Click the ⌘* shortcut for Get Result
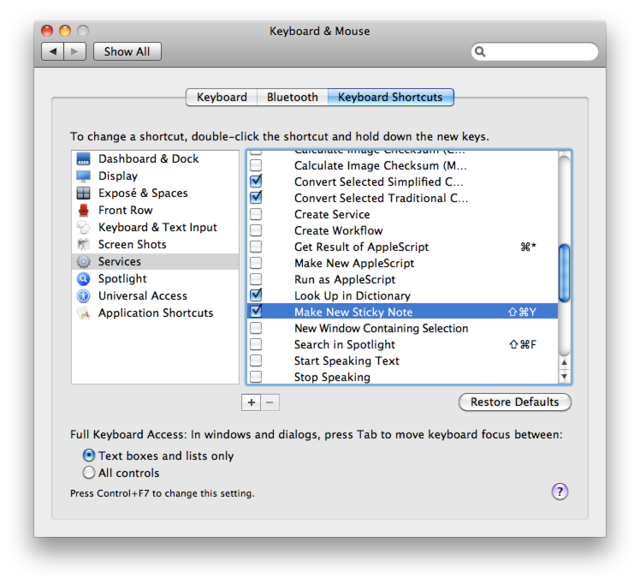This screenshot has width=640, height=584. [528, 247]
